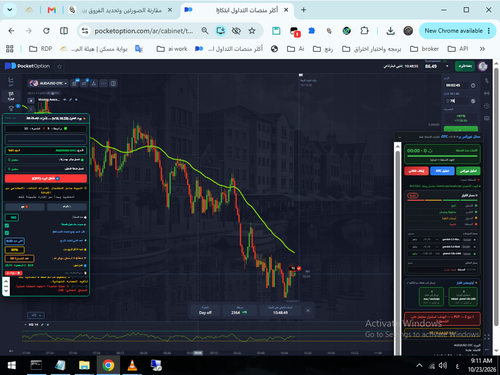Select the left tab with red dot in bot panel
The width and height of the screenshot is (500, 375).
pyautogui.click(x=25, y=207)
